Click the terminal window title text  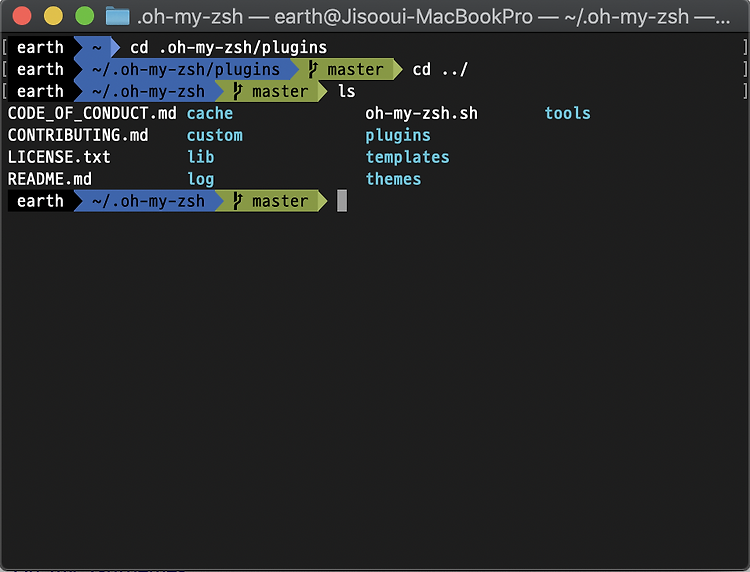tap(433, 17)
